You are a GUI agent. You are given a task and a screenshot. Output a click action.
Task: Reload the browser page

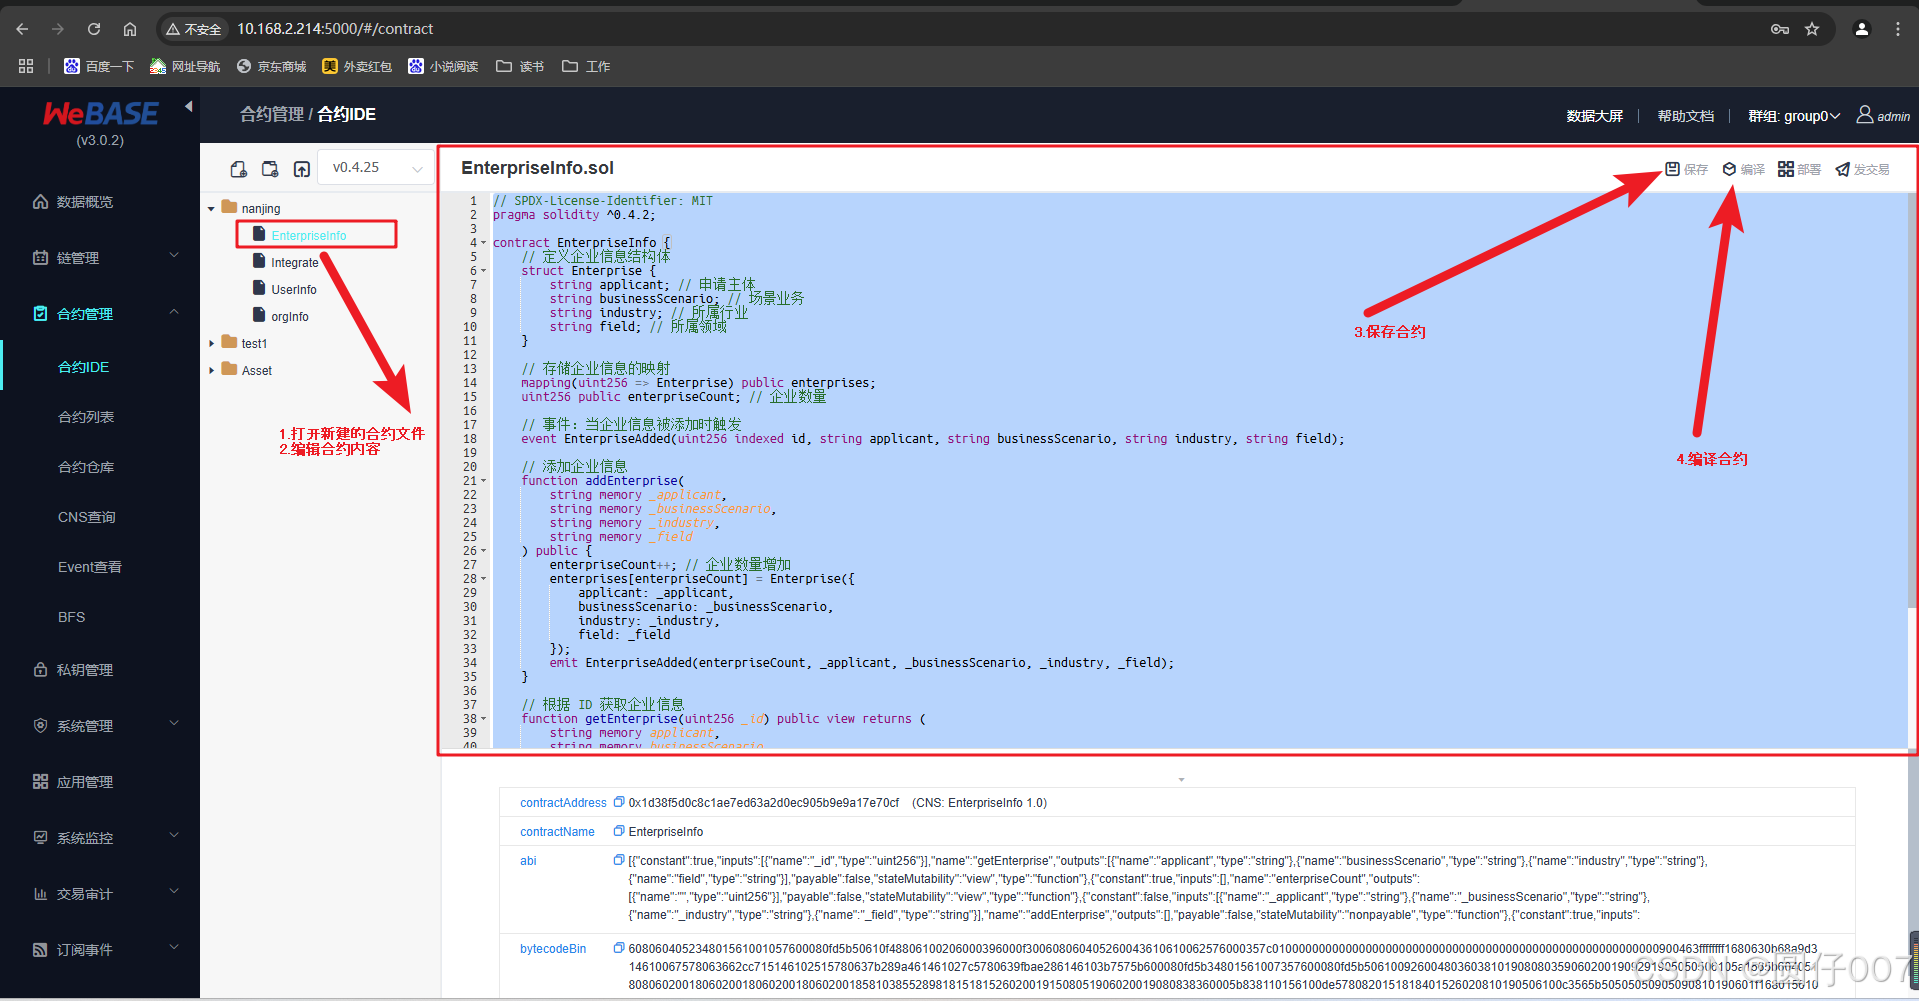click(94, 29)
